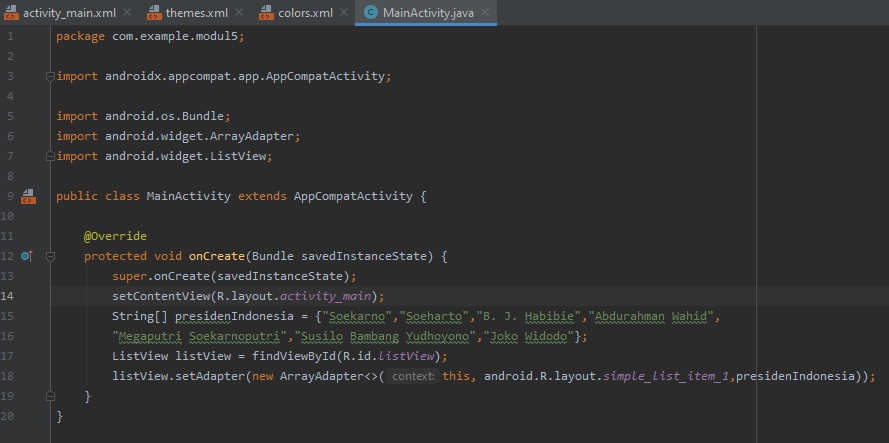Close the colors.xml tab

click(344, 12)
